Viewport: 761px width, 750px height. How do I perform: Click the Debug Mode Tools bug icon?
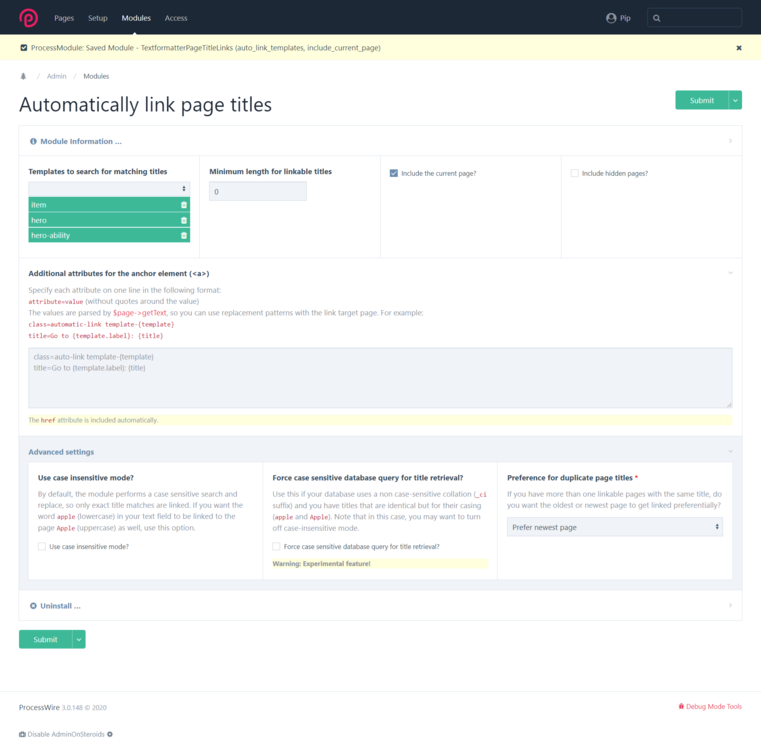coord(681,707)
